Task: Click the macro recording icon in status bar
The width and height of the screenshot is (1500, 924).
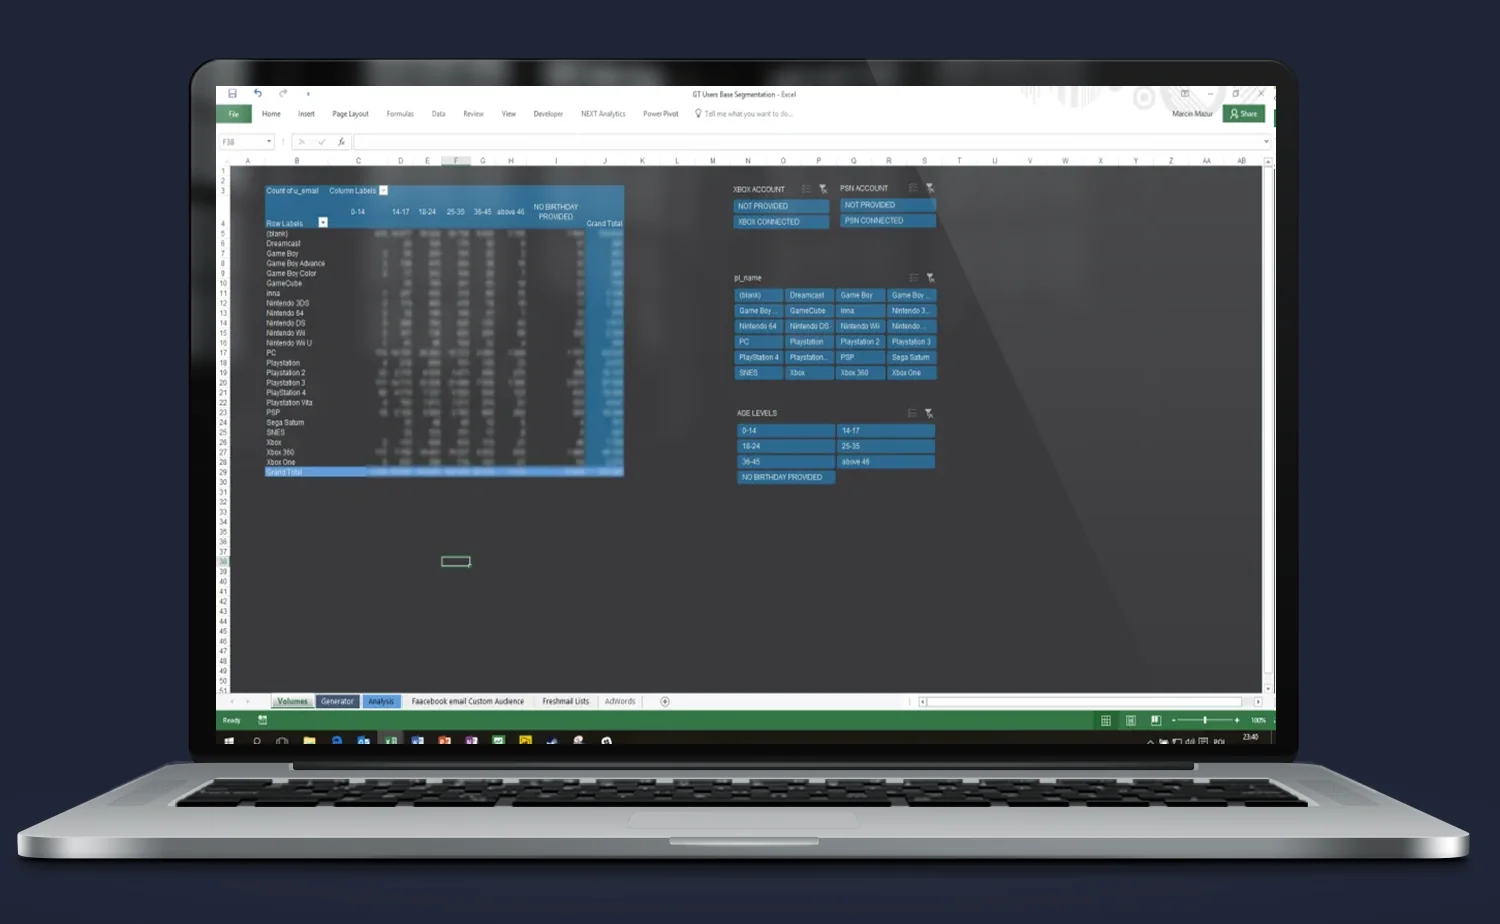Action: tap(262, 720)
